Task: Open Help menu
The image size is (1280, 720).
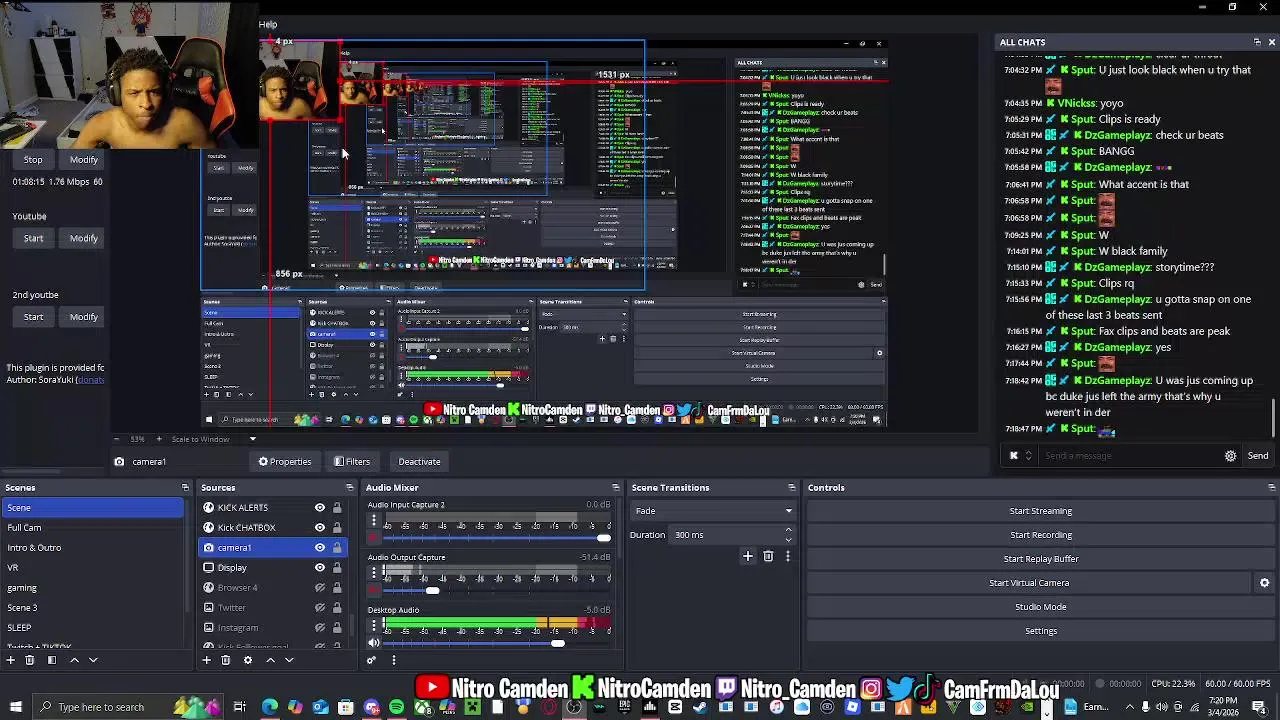Action: (x=268, y=24)
